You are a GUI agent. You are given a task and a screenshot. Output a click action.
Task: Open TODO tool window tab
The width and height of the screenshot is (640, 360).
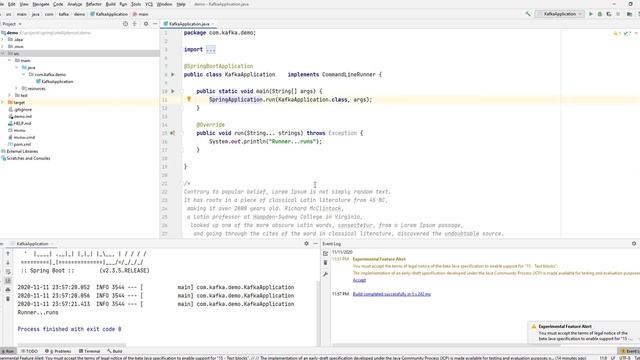[29, 351]
